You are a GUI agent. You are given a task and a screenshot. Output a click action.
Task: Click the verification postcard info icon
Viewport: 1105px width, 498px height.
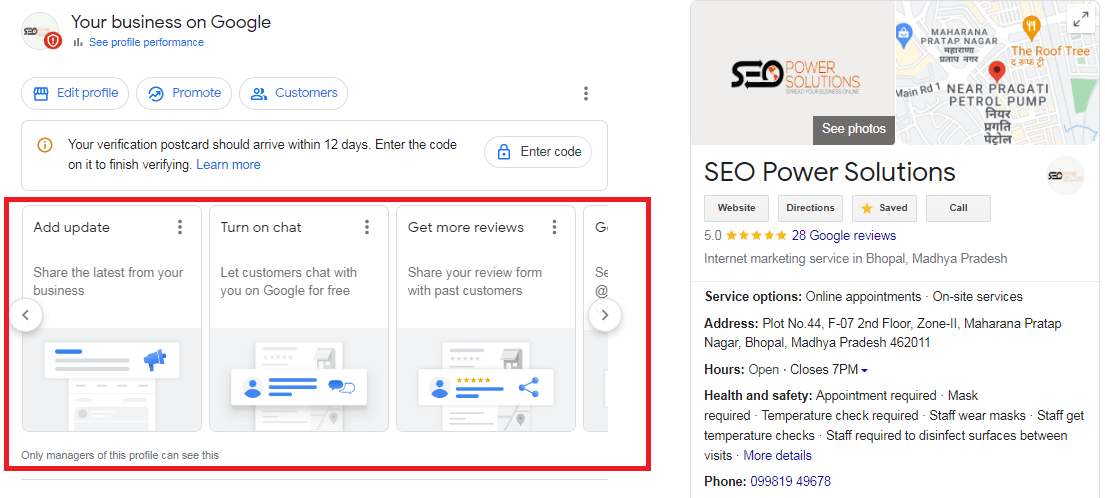(x=44, y=145)
